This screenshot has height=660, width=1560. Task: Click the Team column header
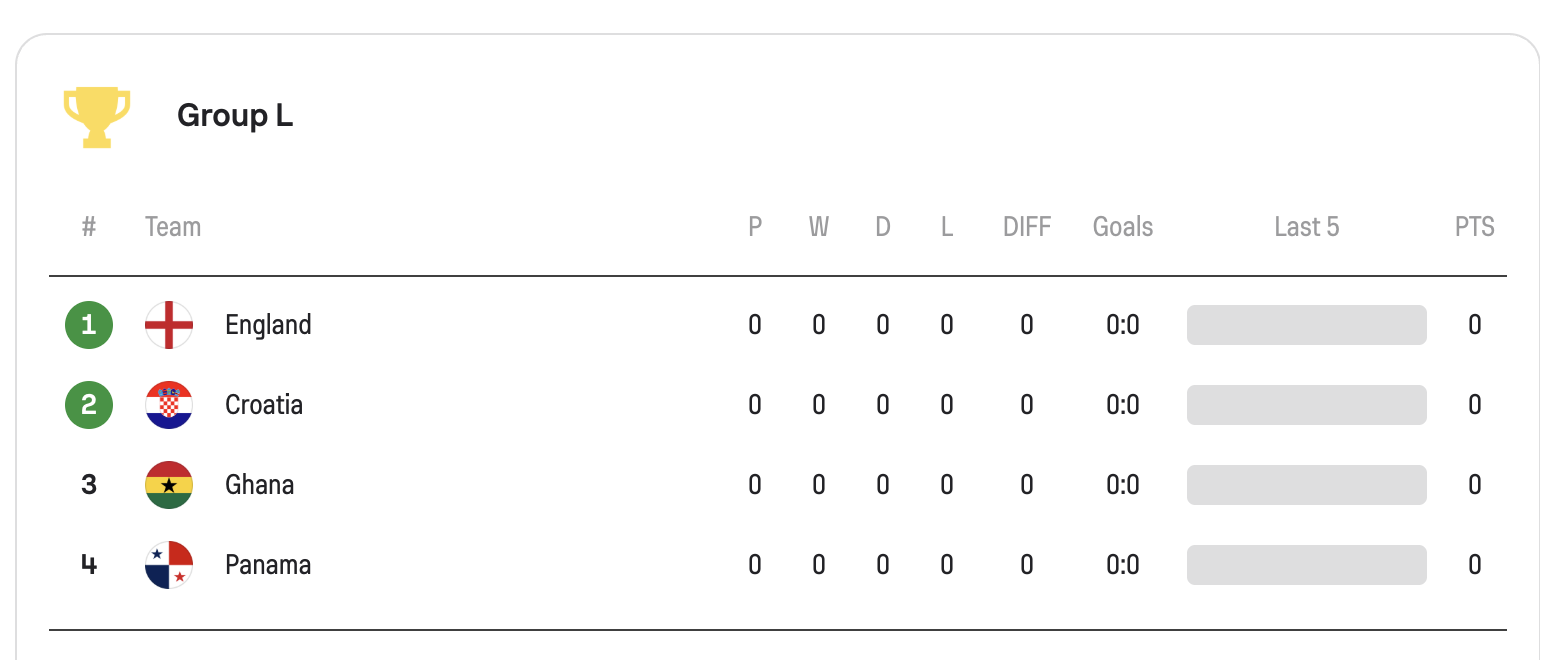click(x=173, y=227)
